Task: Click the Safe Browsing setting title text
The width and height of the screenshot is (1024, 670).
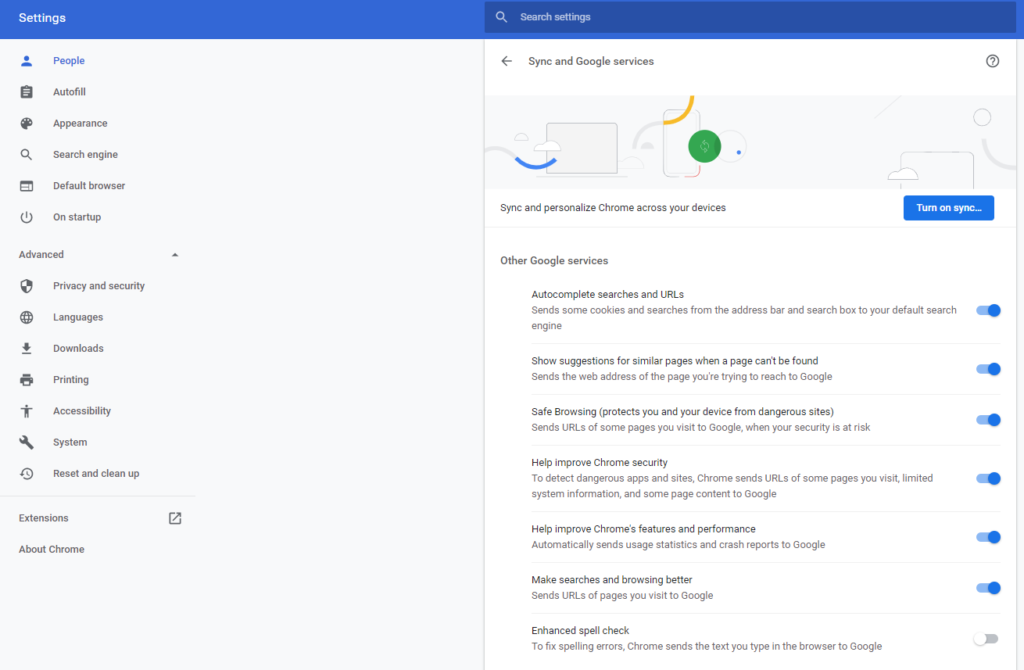Action: pyautogui.click(x=682, y=412)
